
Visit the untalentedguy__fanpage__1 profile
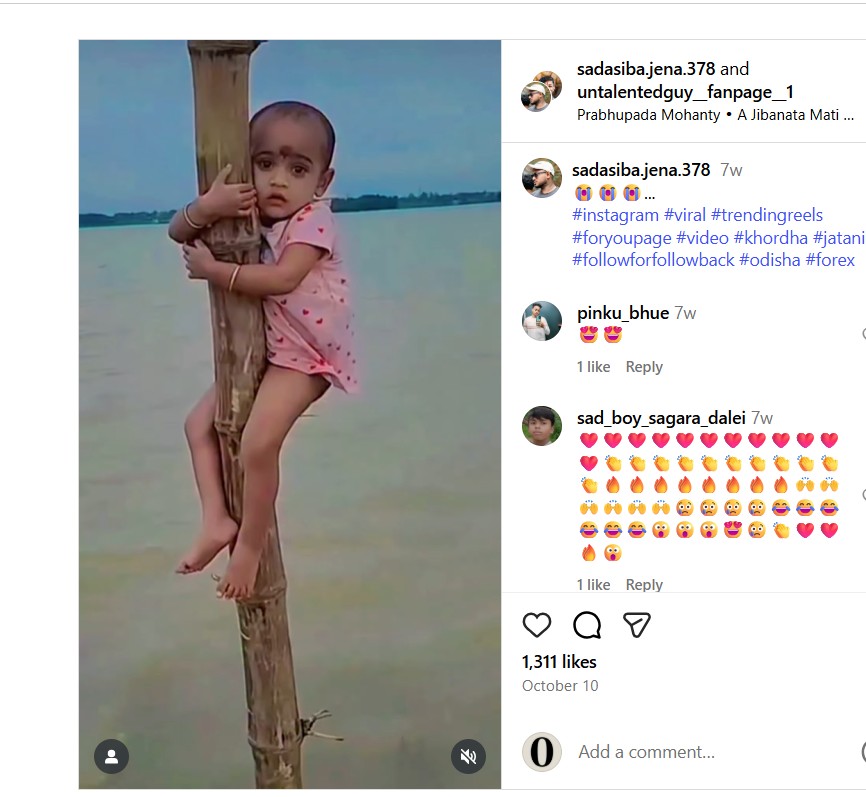tap(685, 92)
